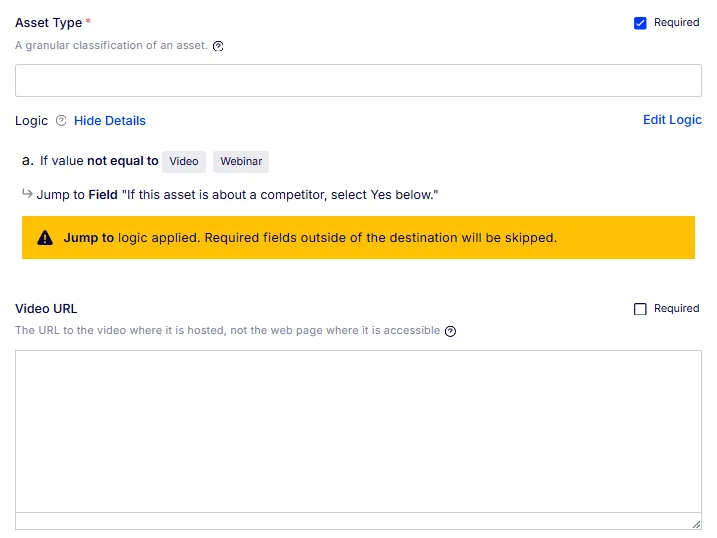The height and width of the screenshot is (538, 717).
Task: Click into the Asset Type input field
Action: click(358, 80)
